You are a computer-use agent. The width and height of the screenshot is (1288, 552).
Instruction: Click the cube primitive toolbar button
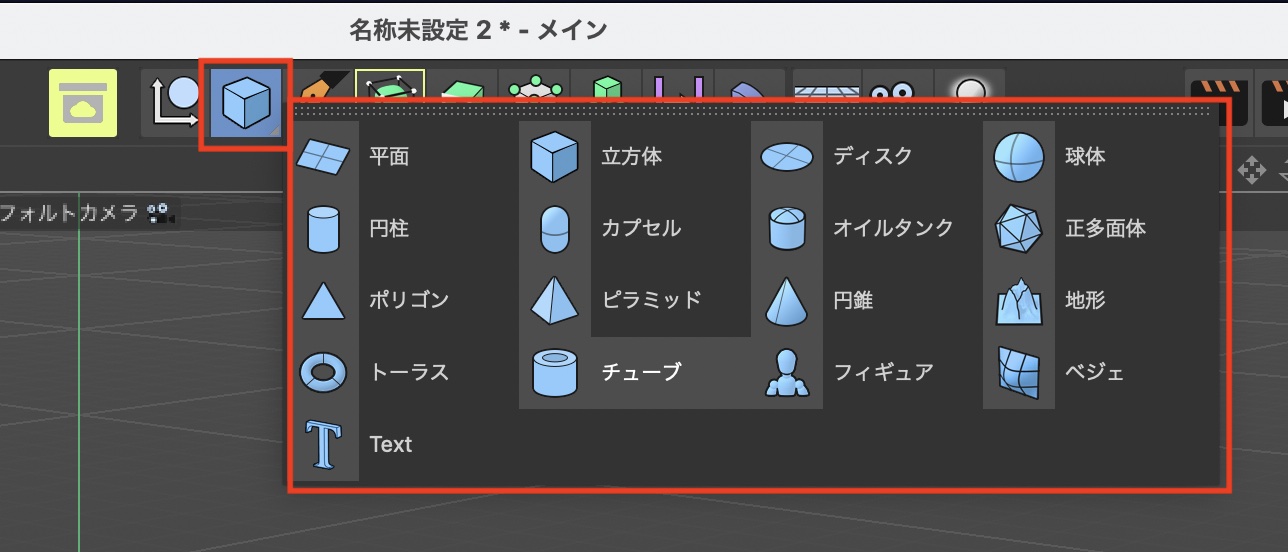pos(246,103)
